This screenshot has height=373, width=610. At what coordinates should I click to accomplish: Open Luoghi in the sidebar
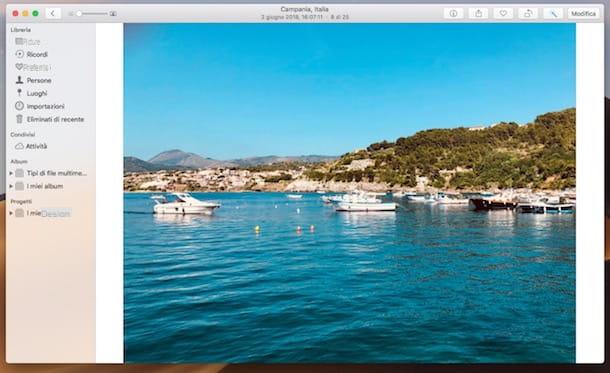pos(32,93)
